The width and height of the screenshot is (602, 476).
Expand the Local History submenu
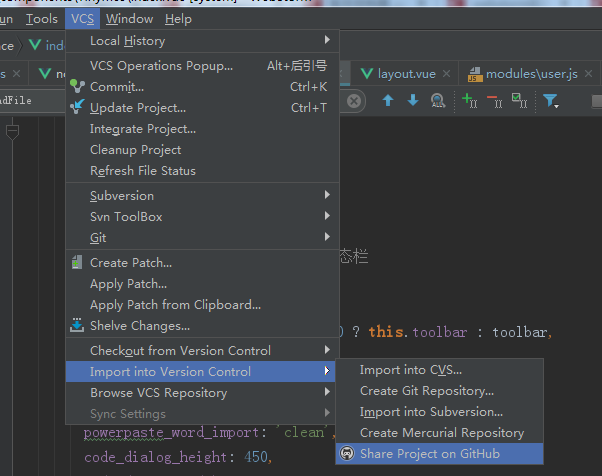pos(202,41)
